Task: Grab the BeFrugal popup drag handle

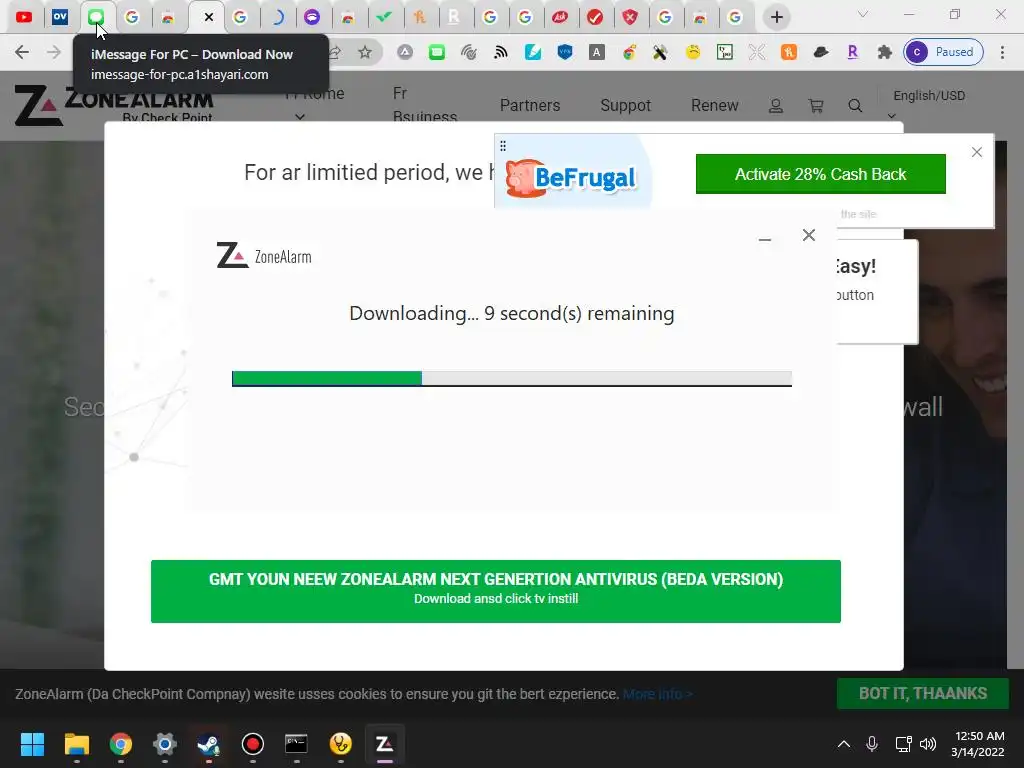Action: 503,146
